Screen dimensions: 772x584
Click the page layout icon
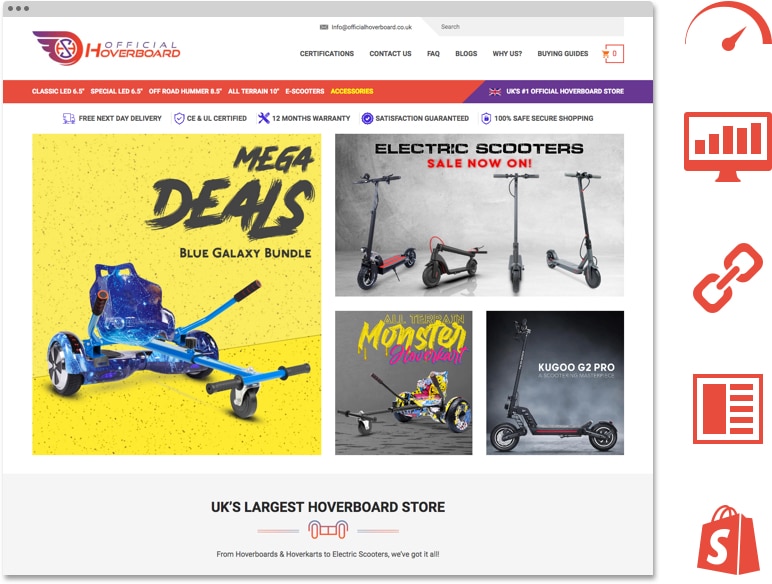click(x=728, y=409)
